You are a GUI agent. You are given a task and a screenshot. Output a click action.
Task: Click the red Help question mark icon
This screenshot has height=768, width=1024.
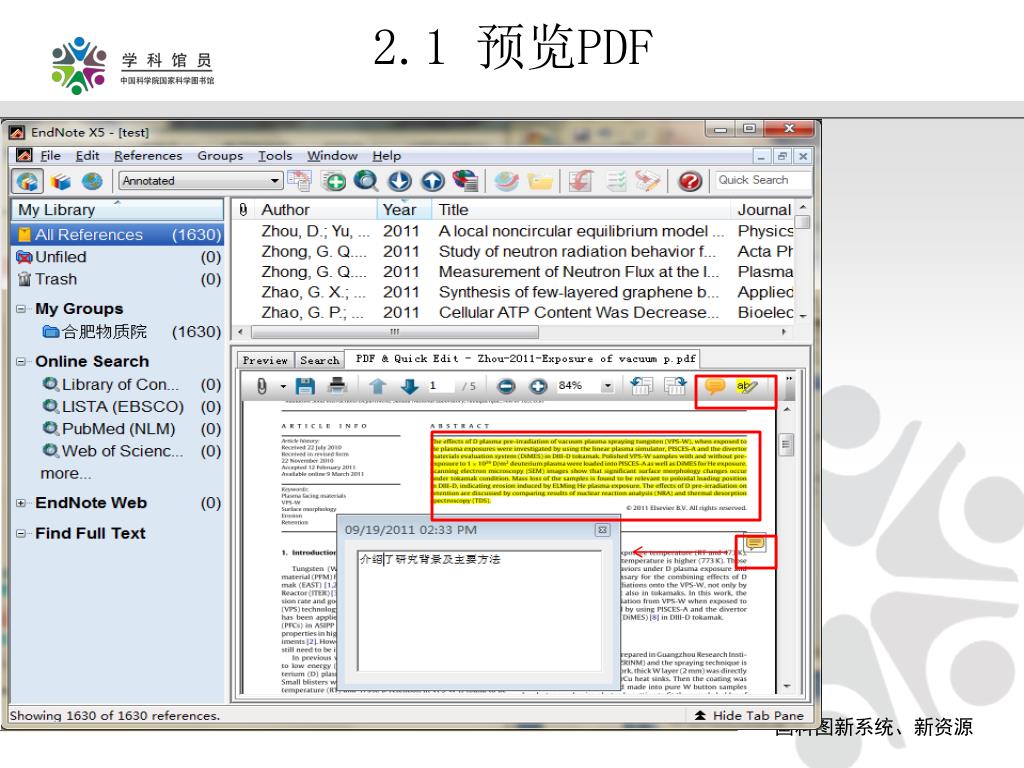pyautogui.click(x=690, y=181)
